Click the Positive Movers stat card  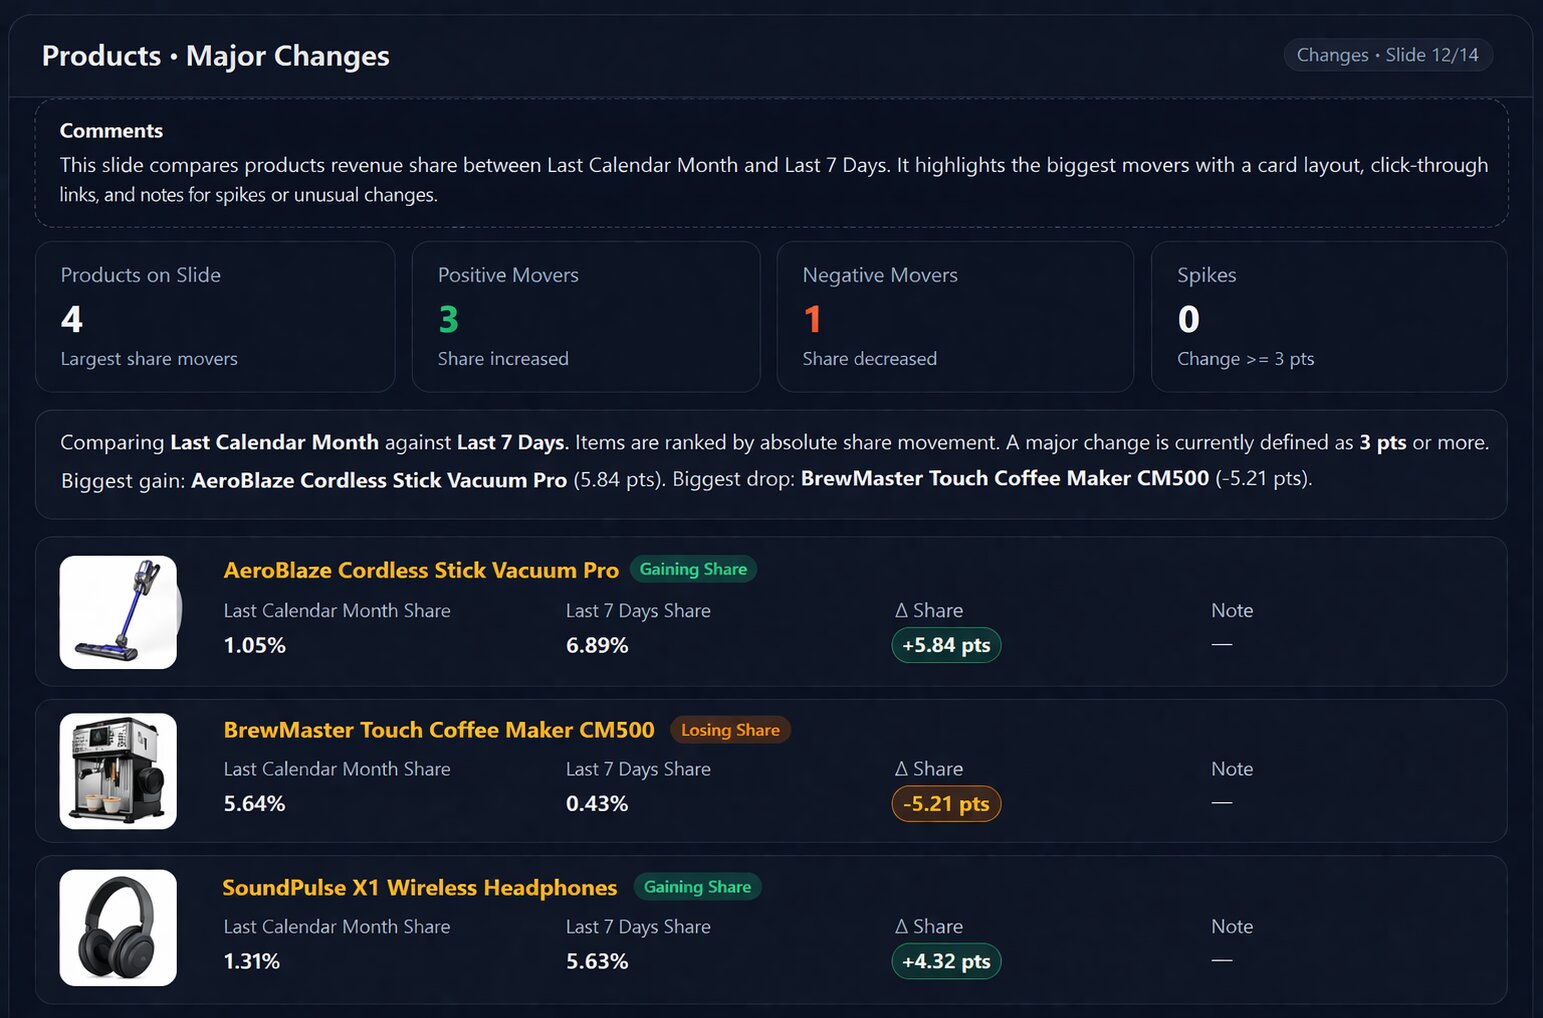pyautogui.click(x=586, y=316)
